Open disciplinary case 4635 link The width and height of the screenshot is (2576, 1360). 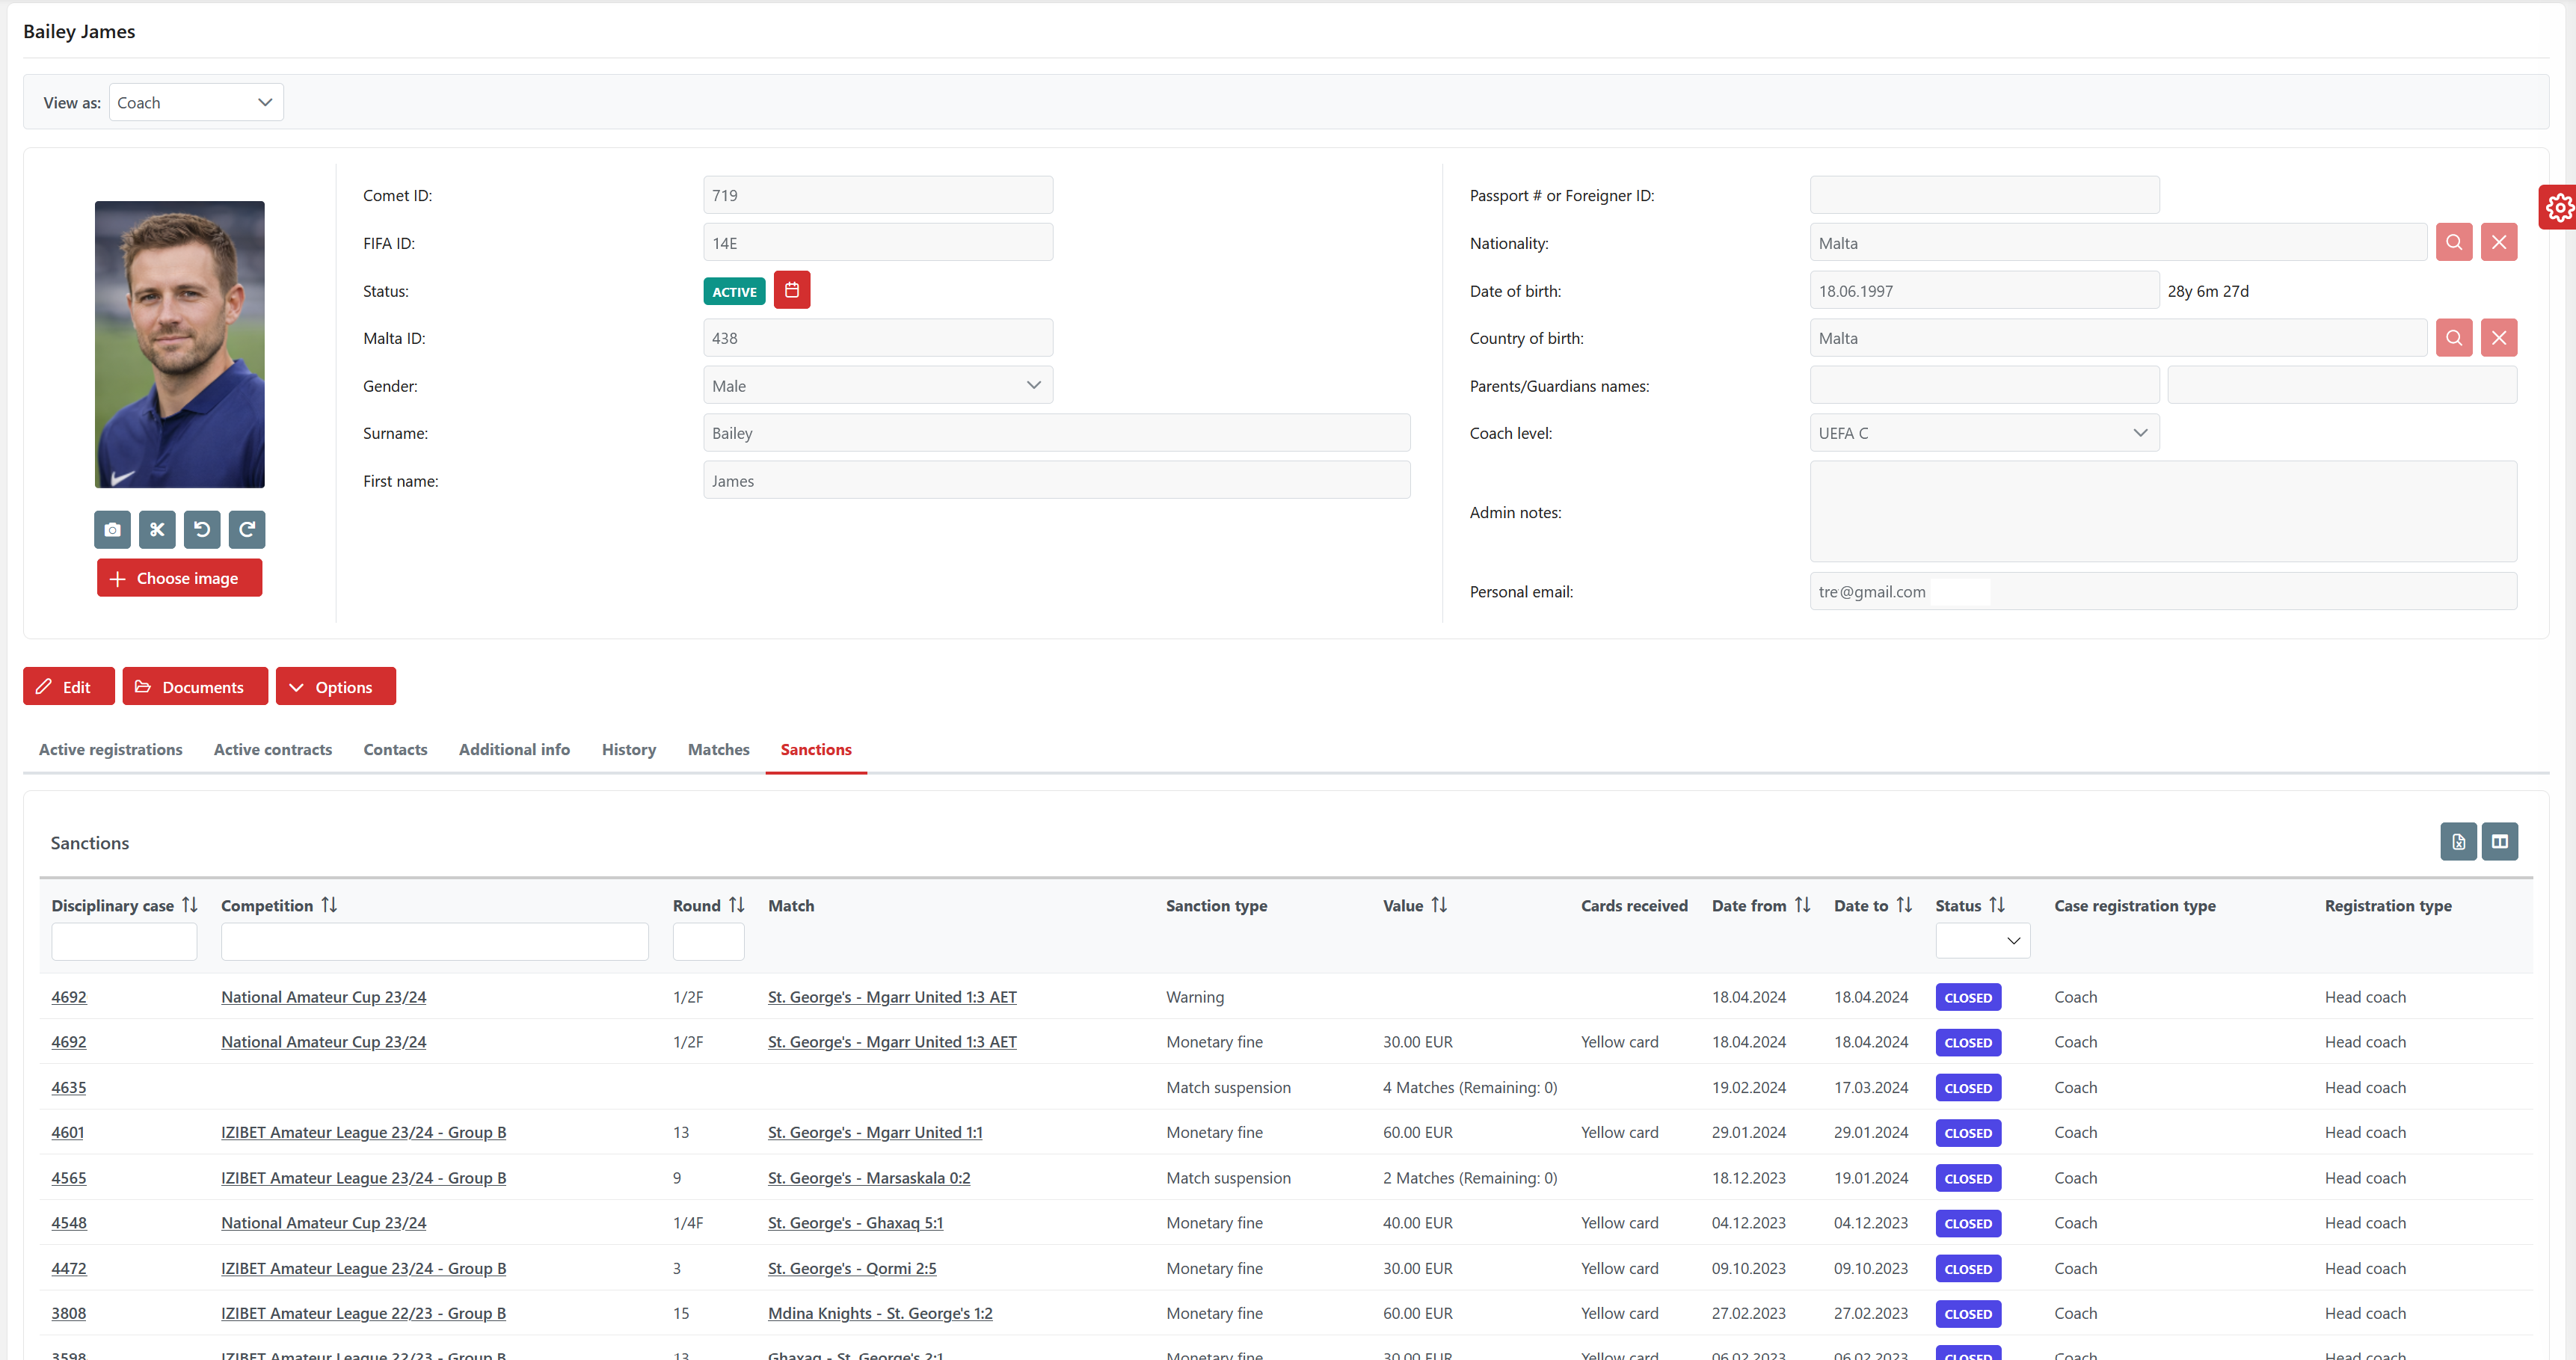click(x=68, y=1087)
